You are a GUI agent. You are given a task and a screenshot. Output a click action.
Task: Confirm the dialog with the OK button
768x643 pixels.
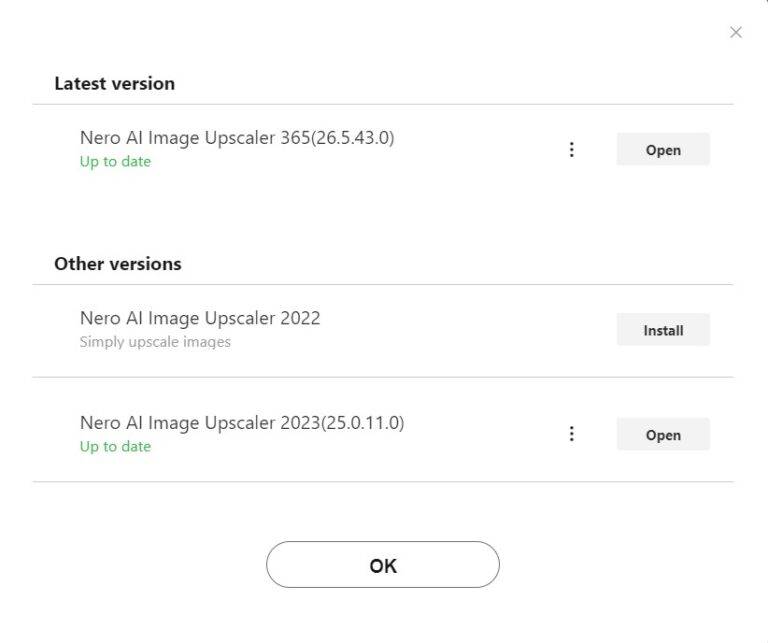382,565
